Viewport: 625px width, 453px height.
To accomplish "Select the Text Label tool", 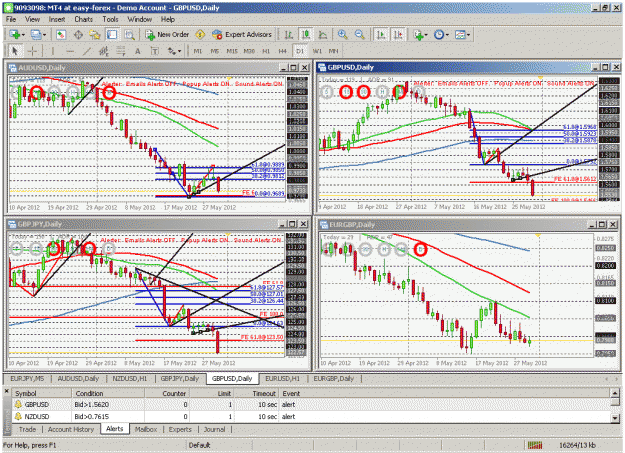I will (x=154, y=51).
